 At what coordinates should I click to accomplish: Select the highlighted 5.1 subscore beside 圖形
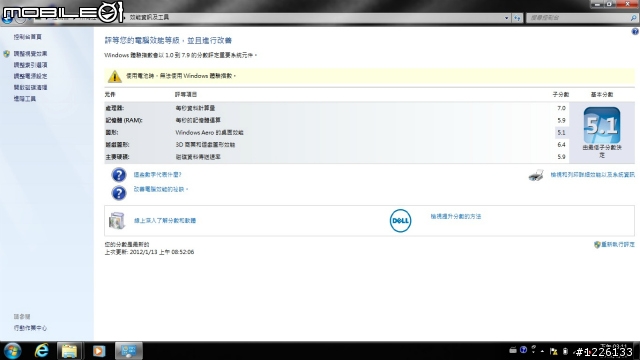[561, 133]
